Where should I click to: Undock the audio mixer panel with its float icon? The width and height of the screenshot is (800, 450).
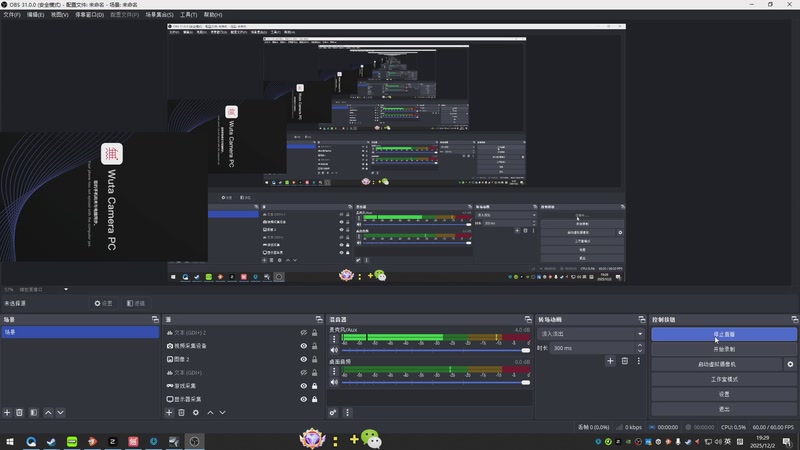click(528, 319)
